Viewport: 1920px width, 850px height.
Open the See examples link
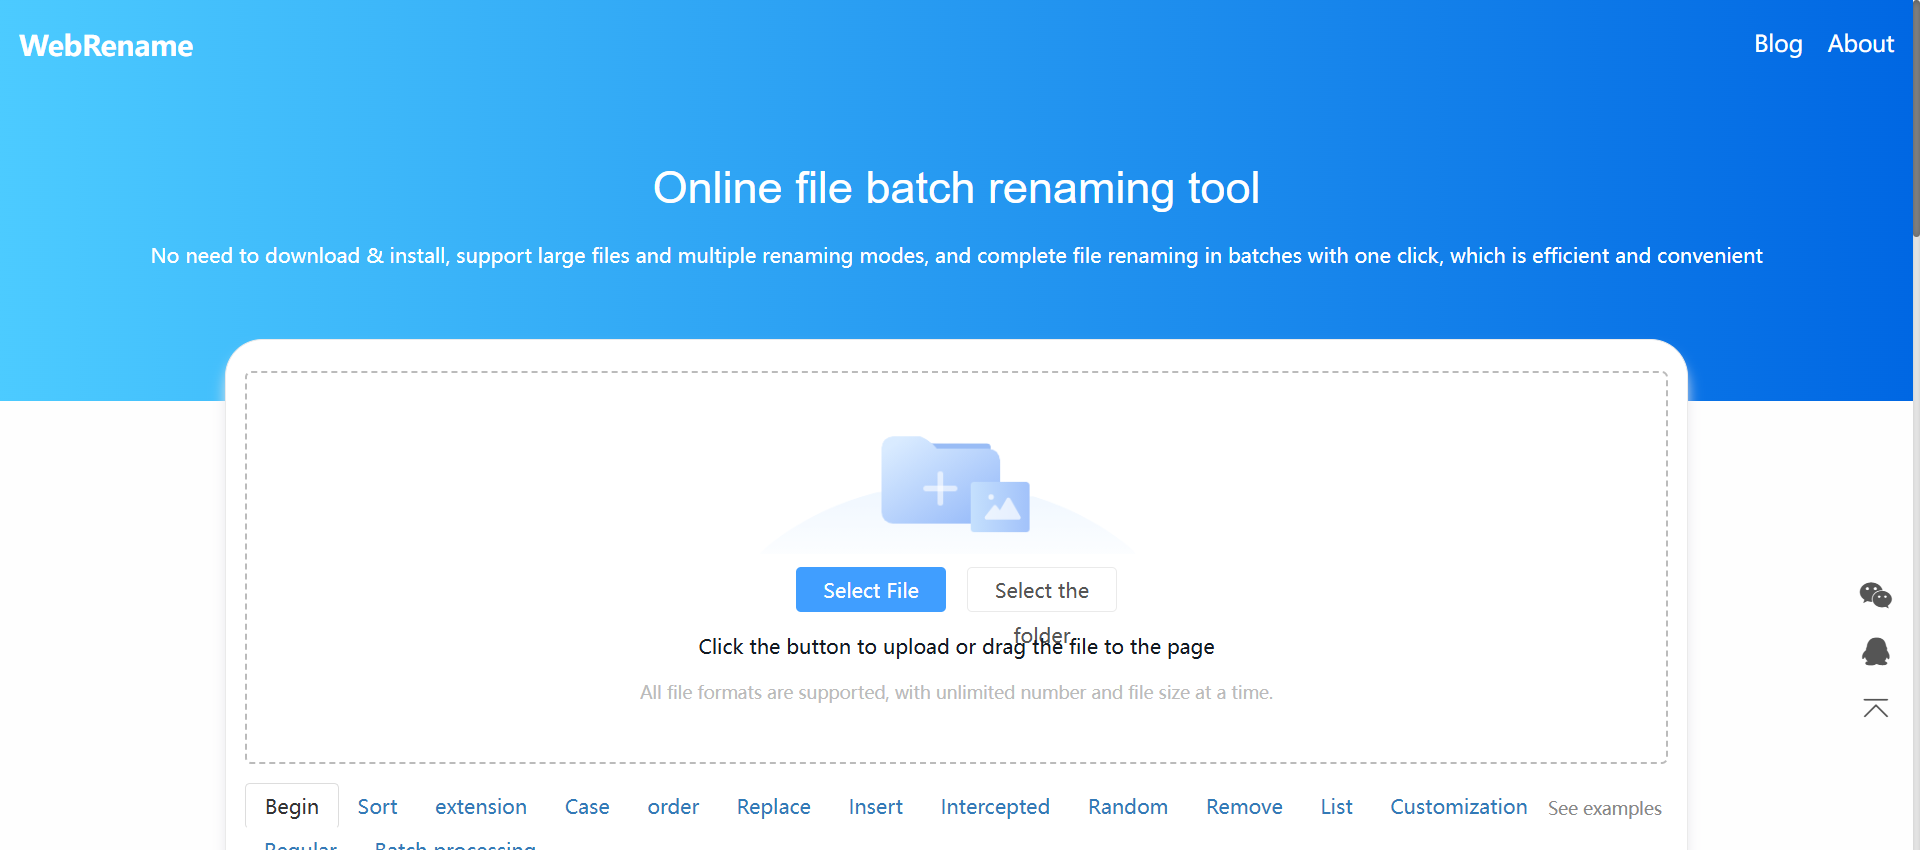coord(1605,808)
